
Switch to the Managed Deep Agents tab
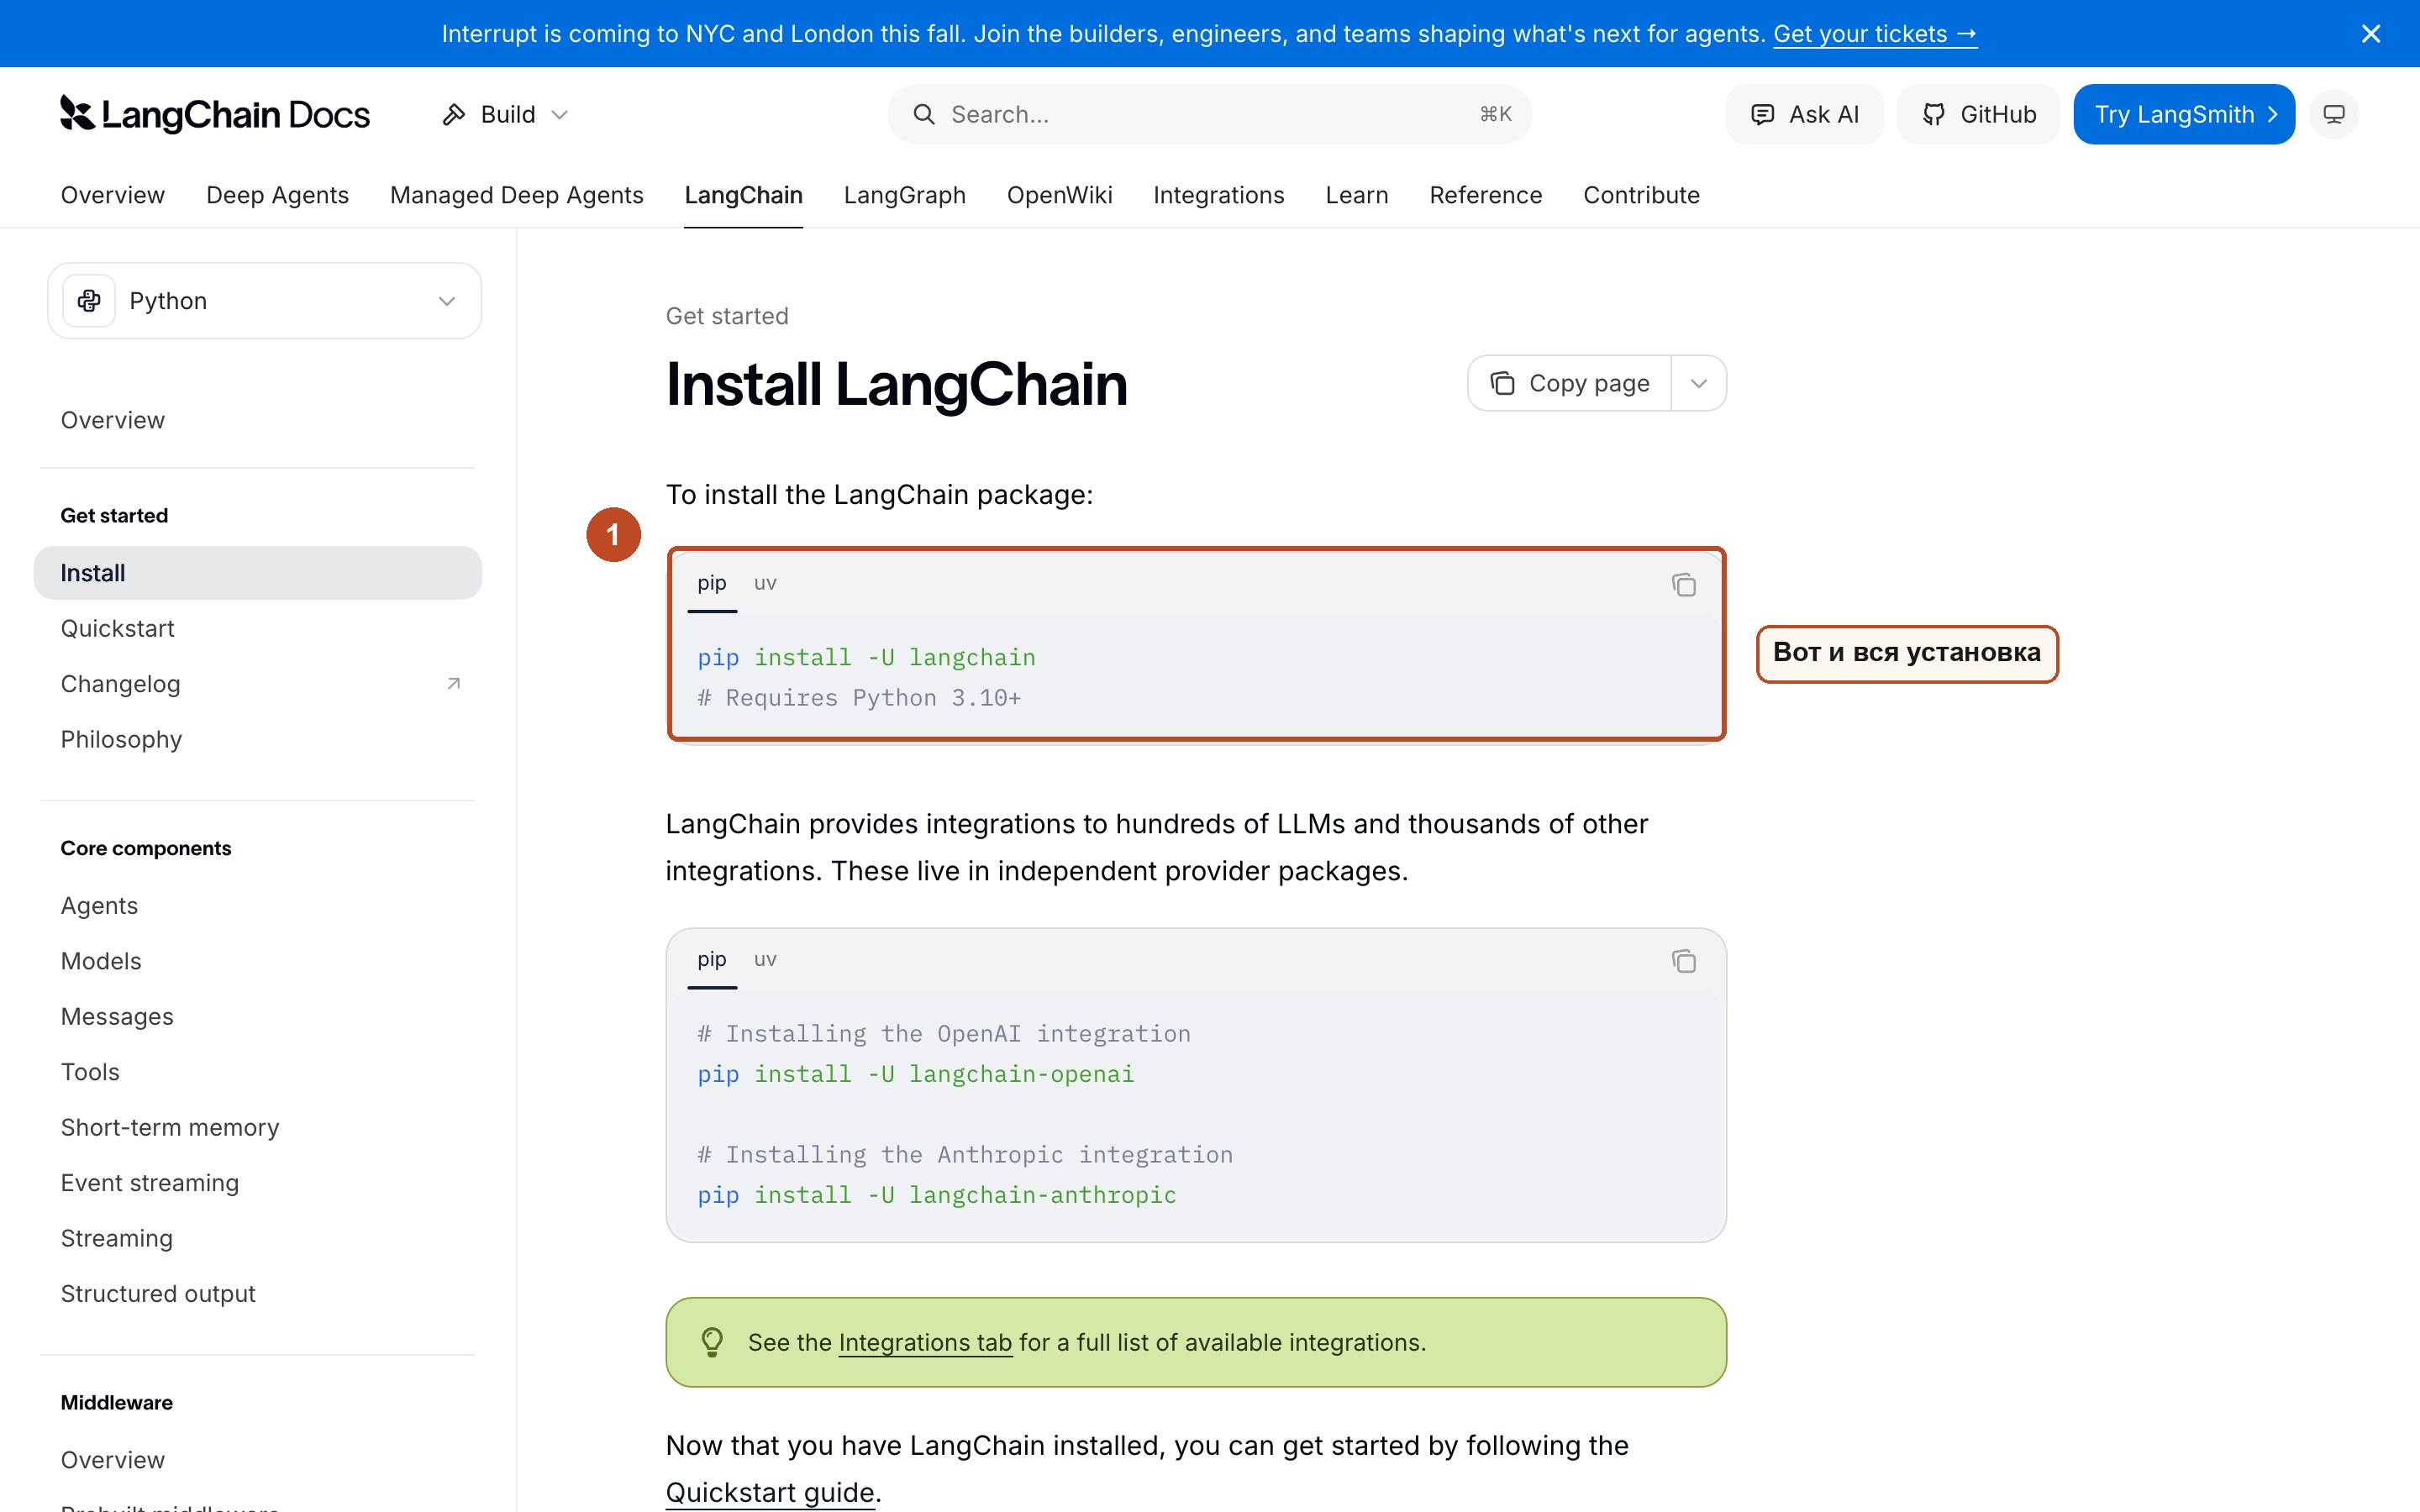click(516, 195)
